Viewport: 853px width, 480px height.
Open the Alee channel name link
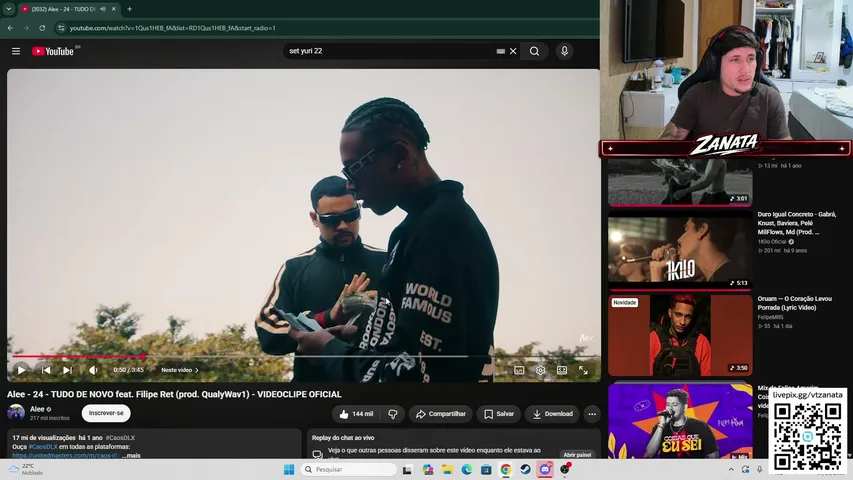tap(37, 409)
